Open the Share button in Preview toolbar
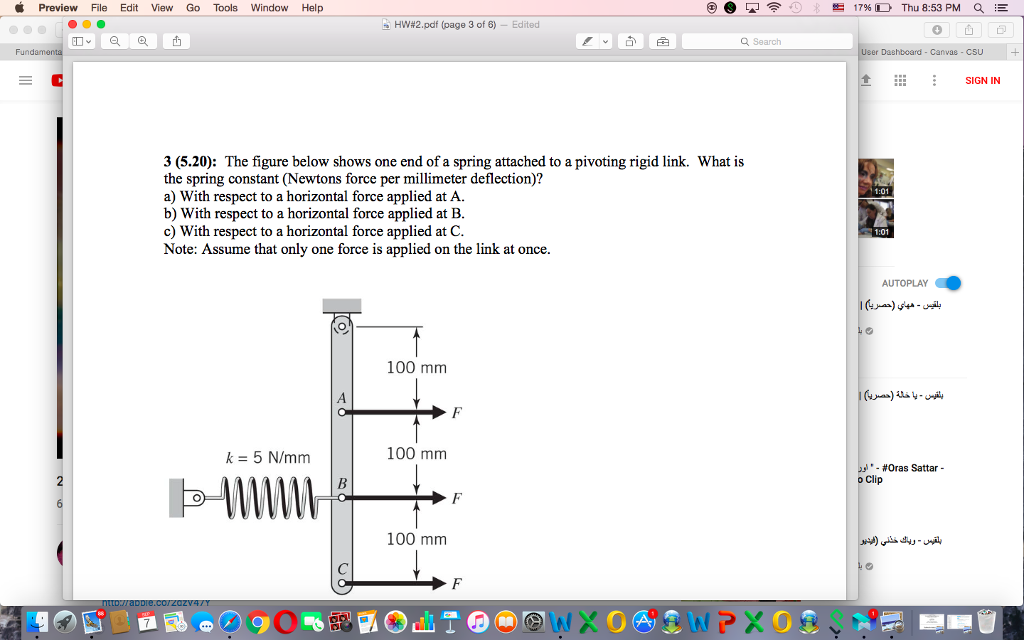 pyautogui.click(x=176, y=41)
